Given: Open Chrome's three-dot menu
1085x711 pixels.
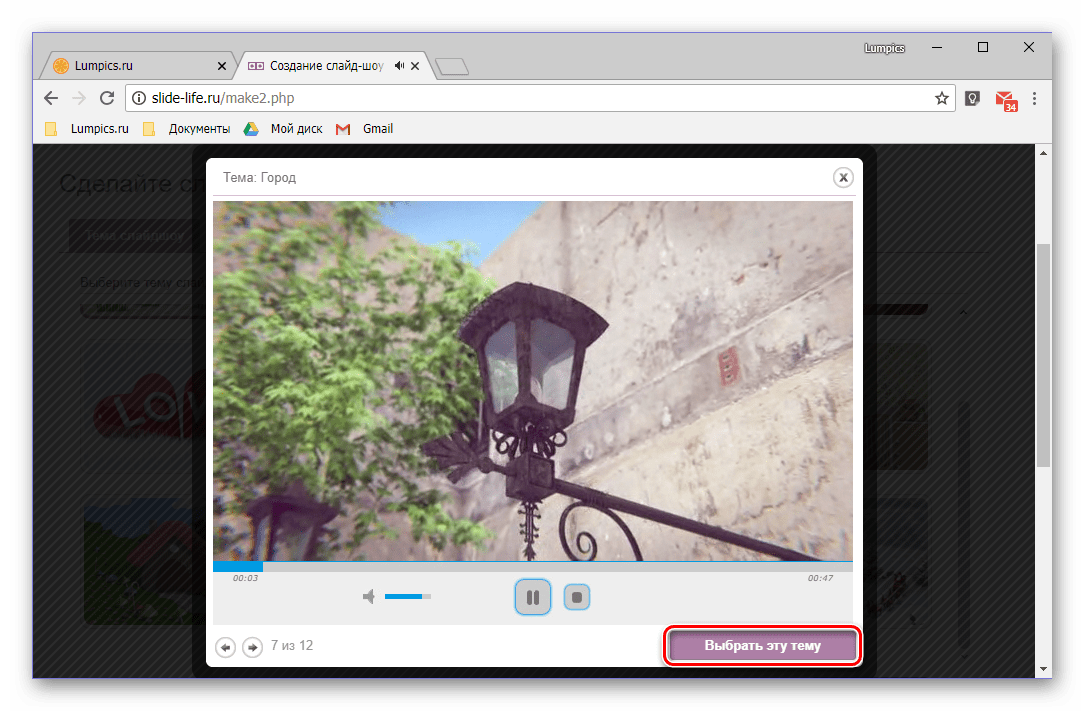Looking at the screenshot, I should pos(1034,98).
